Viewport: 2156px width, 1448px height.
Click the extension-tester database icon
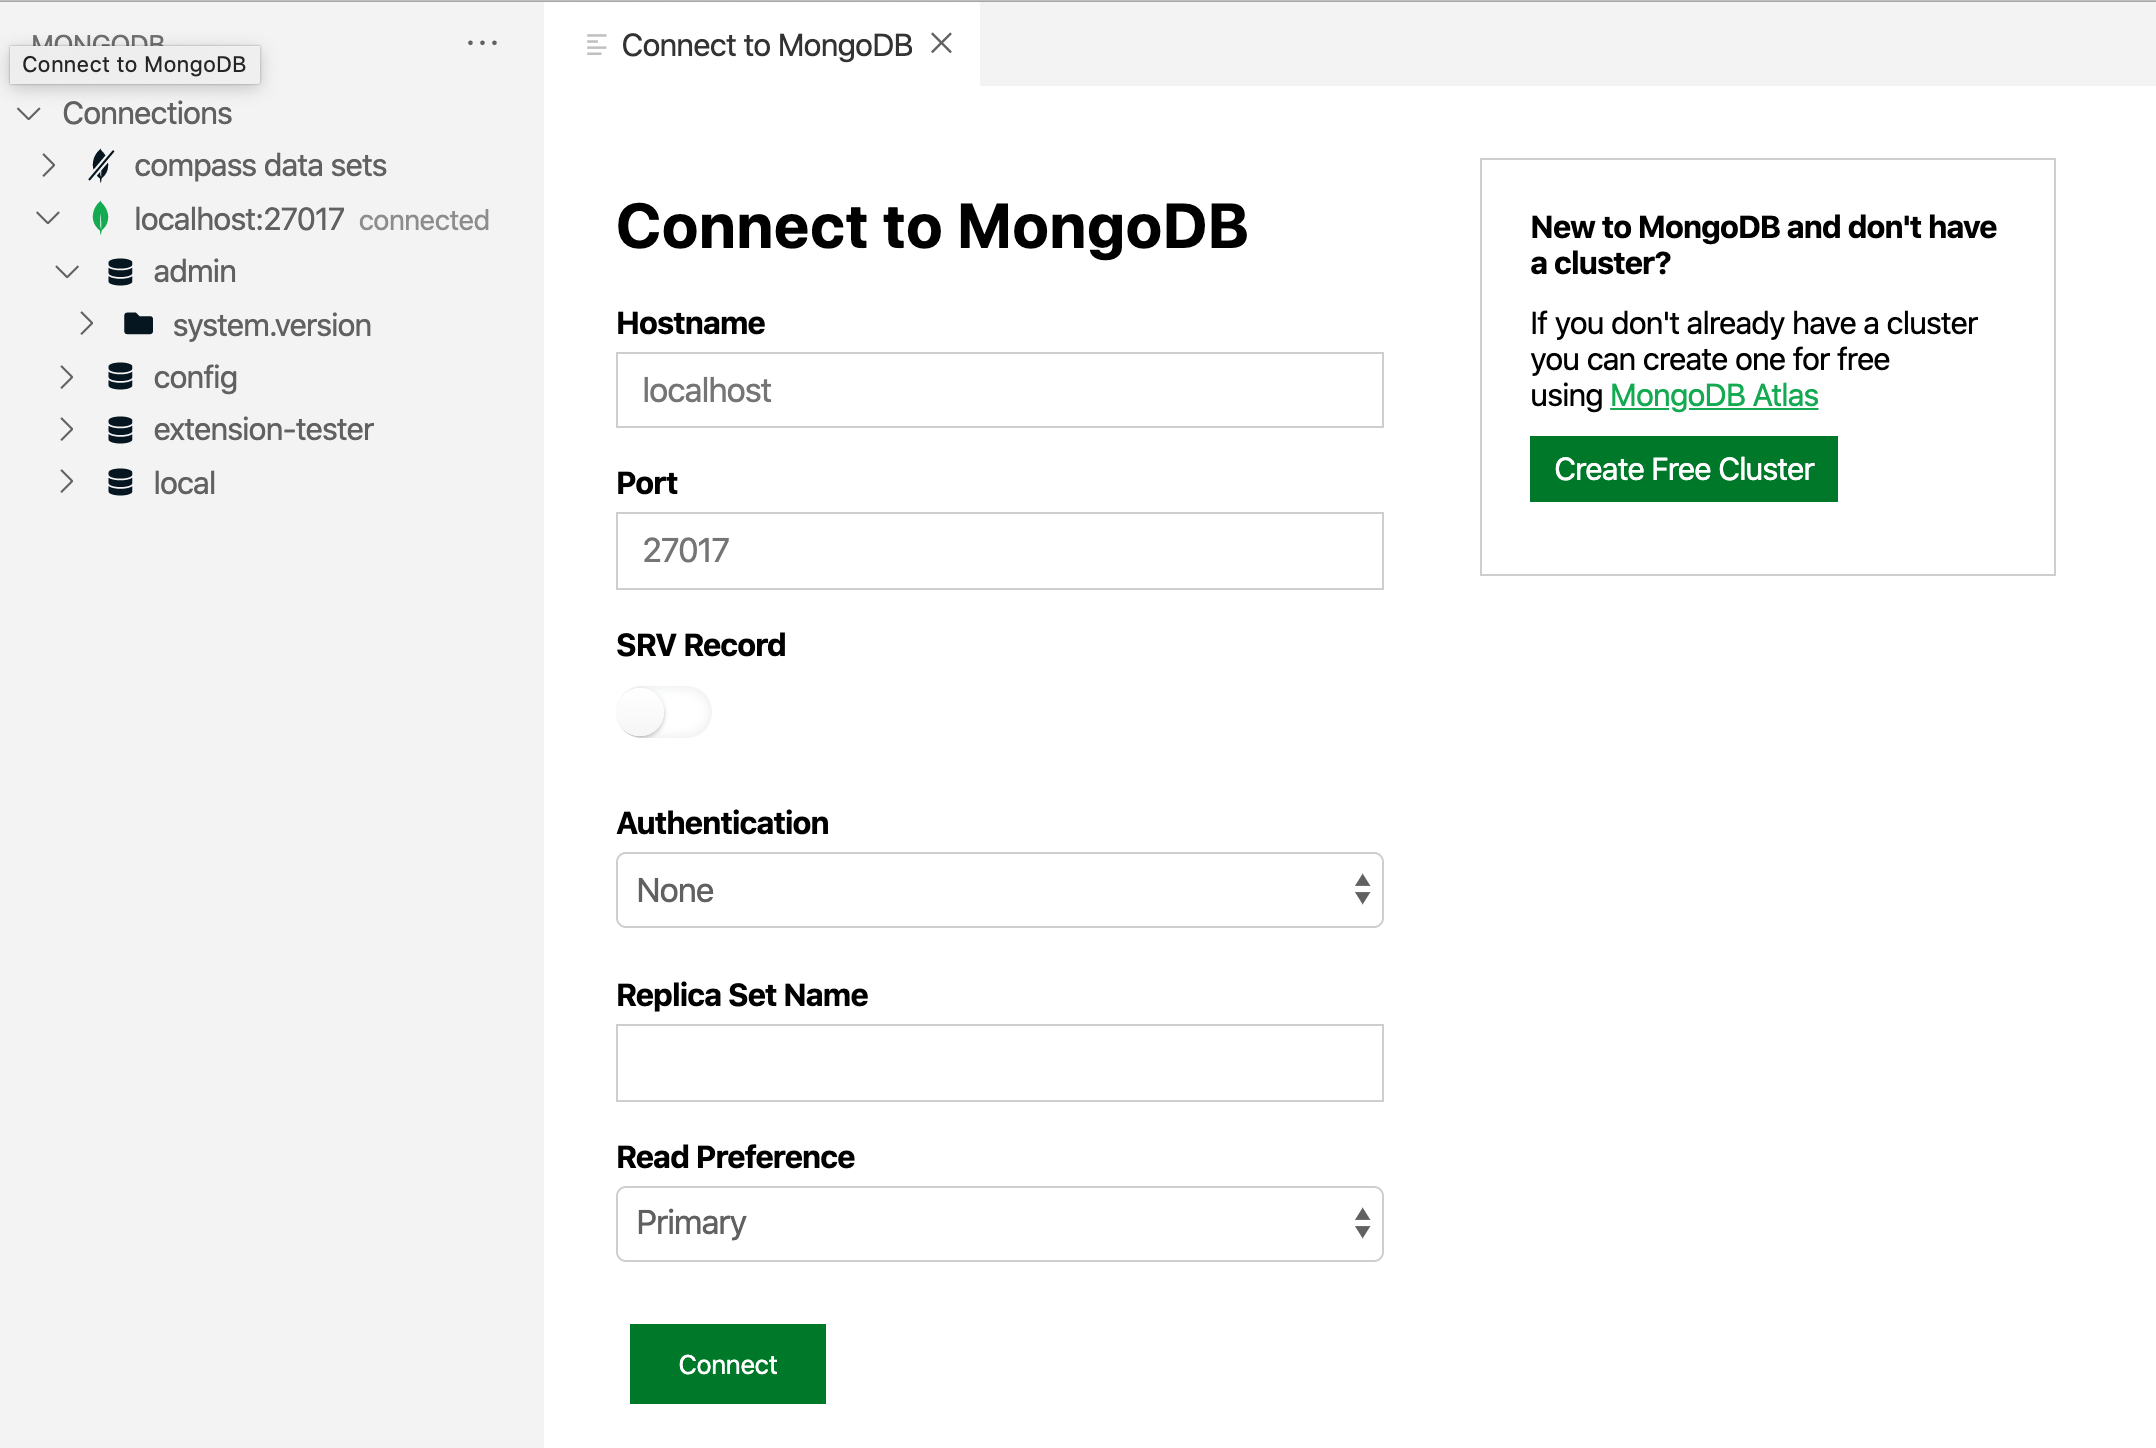[120, 430]
